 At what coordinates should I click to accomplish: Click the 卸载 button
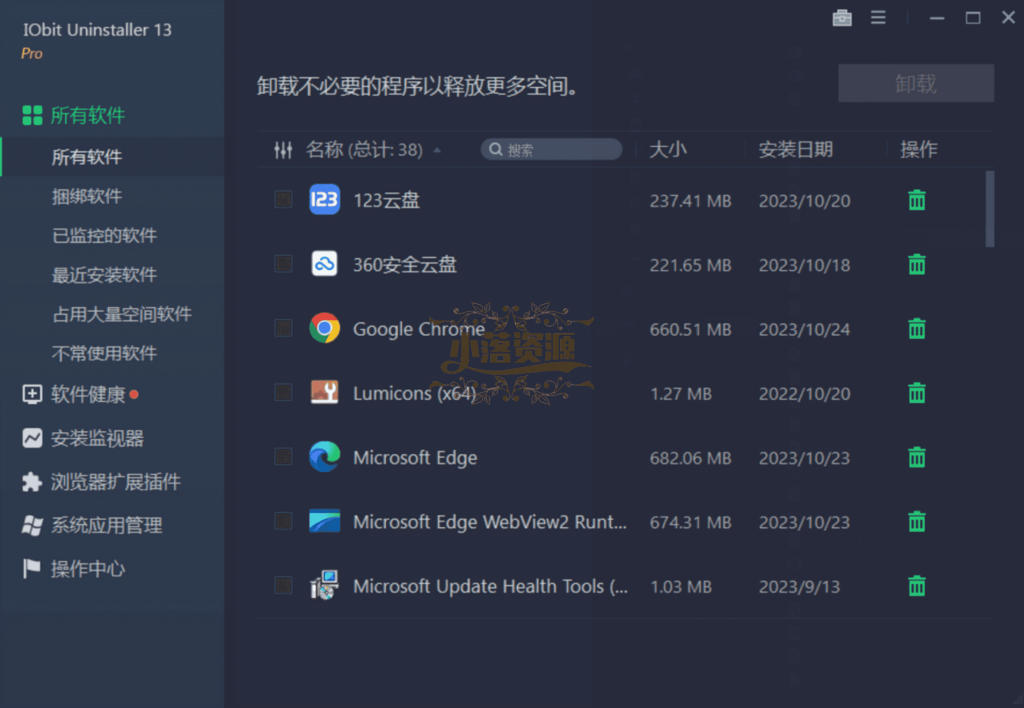click(x=916, y=83)
